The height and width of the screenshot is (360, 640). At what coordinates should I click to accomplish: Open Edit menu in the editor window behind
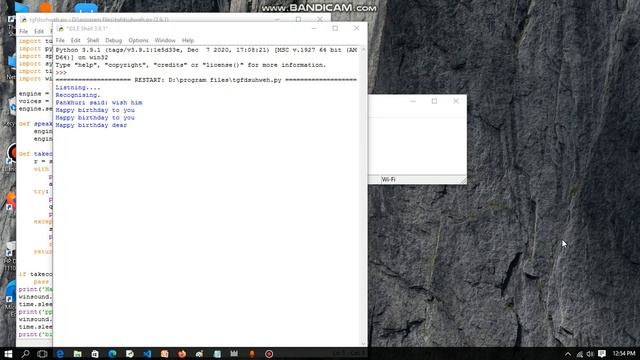(39, 31)
